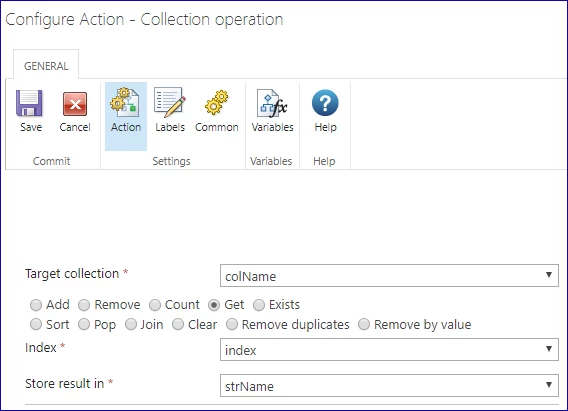Click the blue Help question mark icon
This screenshot has height=411, width=568.
pyautogui.click(x=325, y=103)
